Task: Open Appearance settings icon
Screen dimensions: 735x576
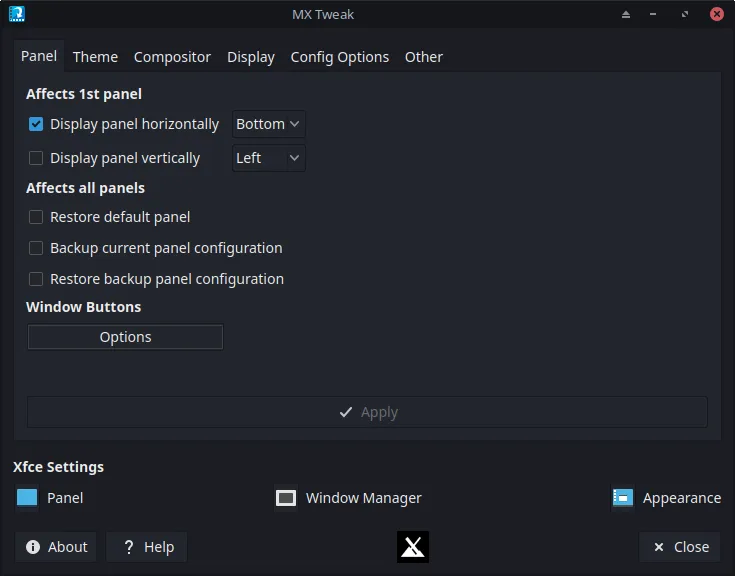Action: pyautogui.click(x=623, y=498)
